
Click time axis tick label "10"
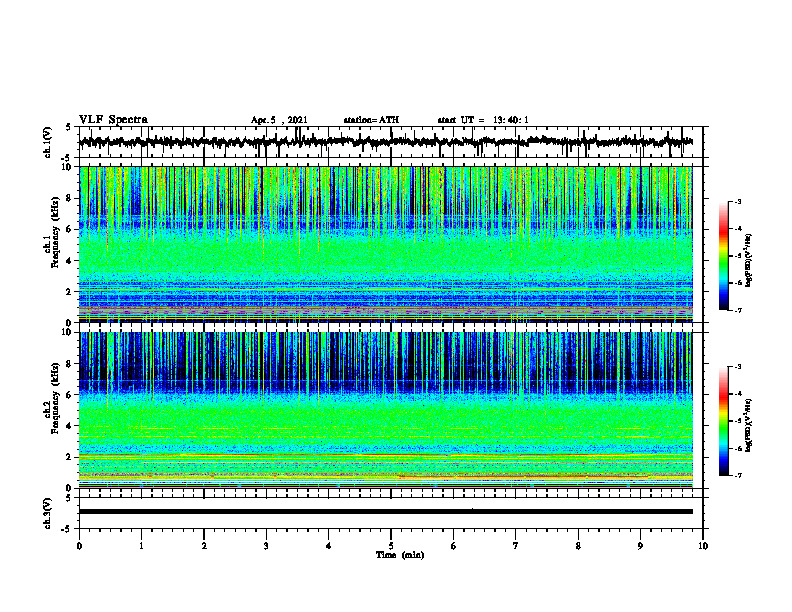pyautogui.click(x=703, y=546)
